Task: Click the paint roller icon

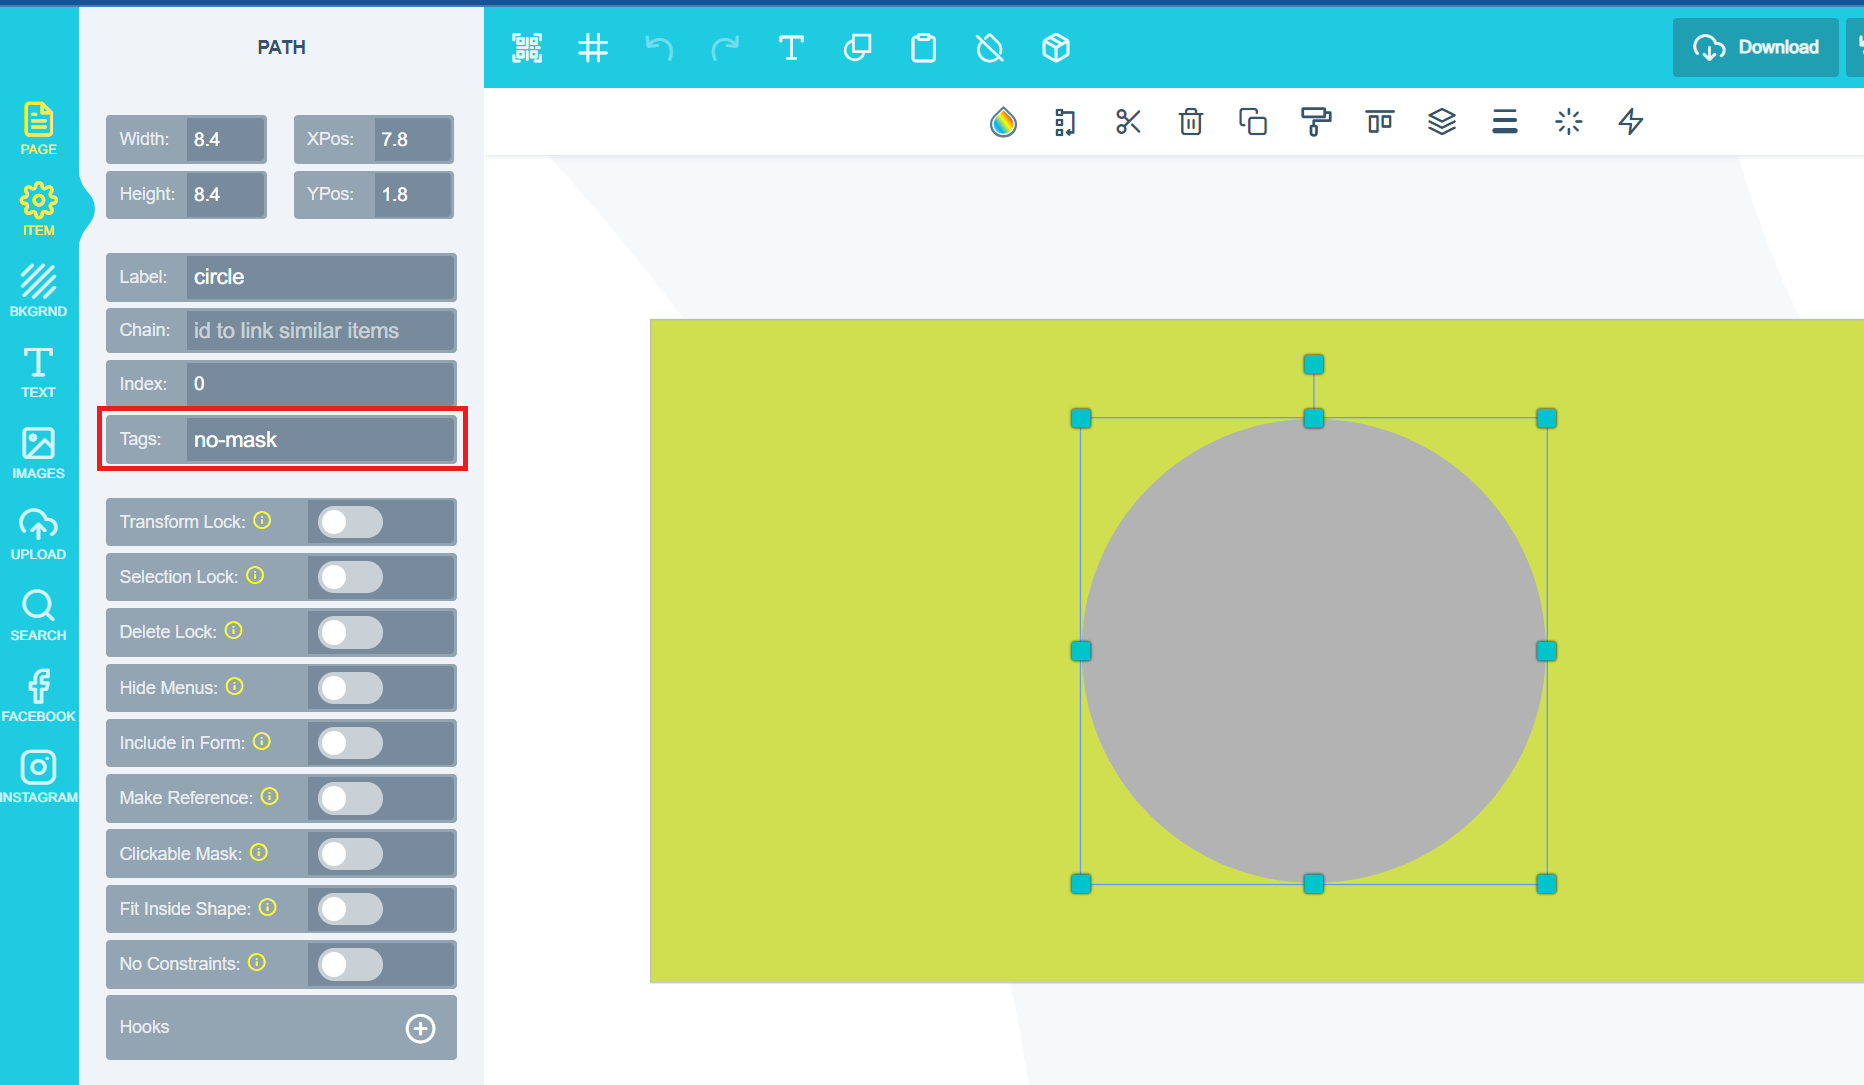Action: pyautogui.click(x=1316, y=122)
